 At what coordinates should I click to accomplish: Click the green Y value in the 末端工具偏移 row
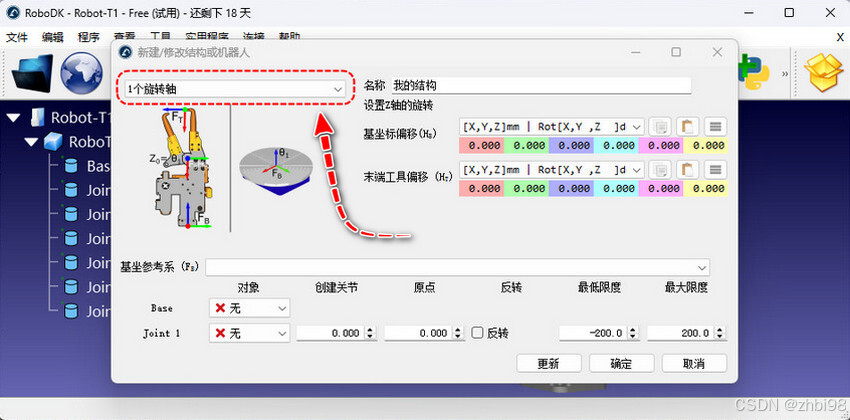coord(526,189)
